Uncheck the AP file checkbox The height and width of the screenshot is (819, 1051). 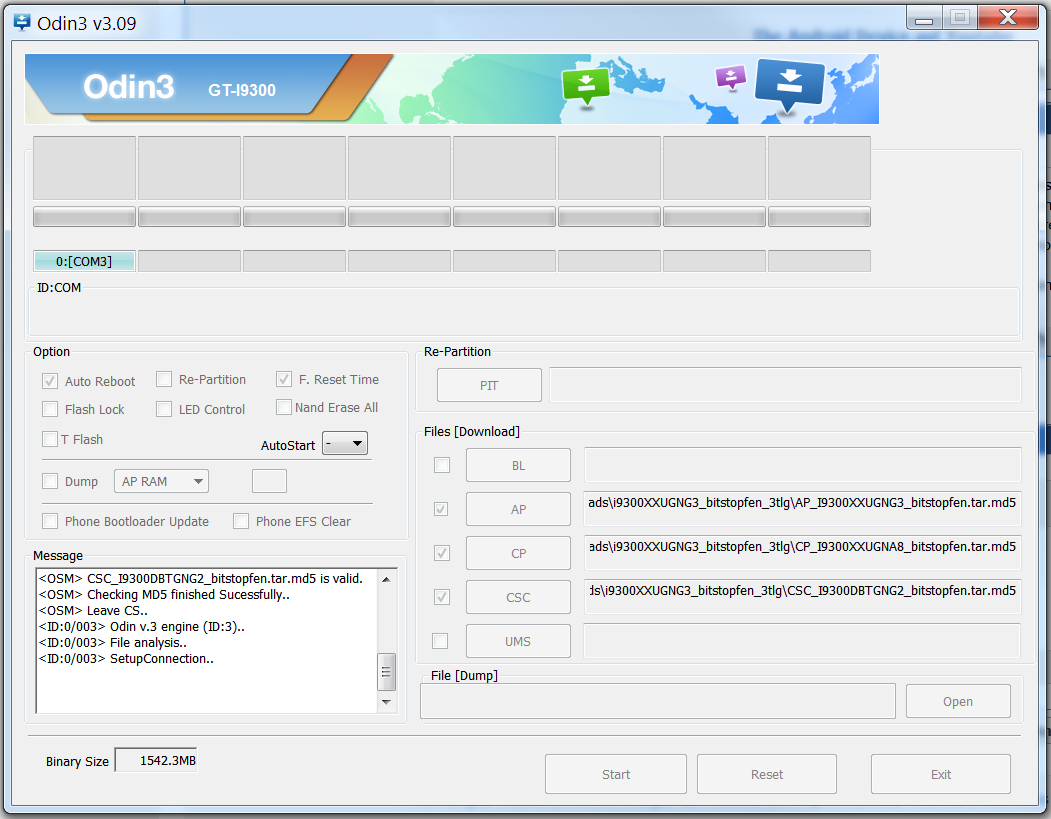pos(441,509)
